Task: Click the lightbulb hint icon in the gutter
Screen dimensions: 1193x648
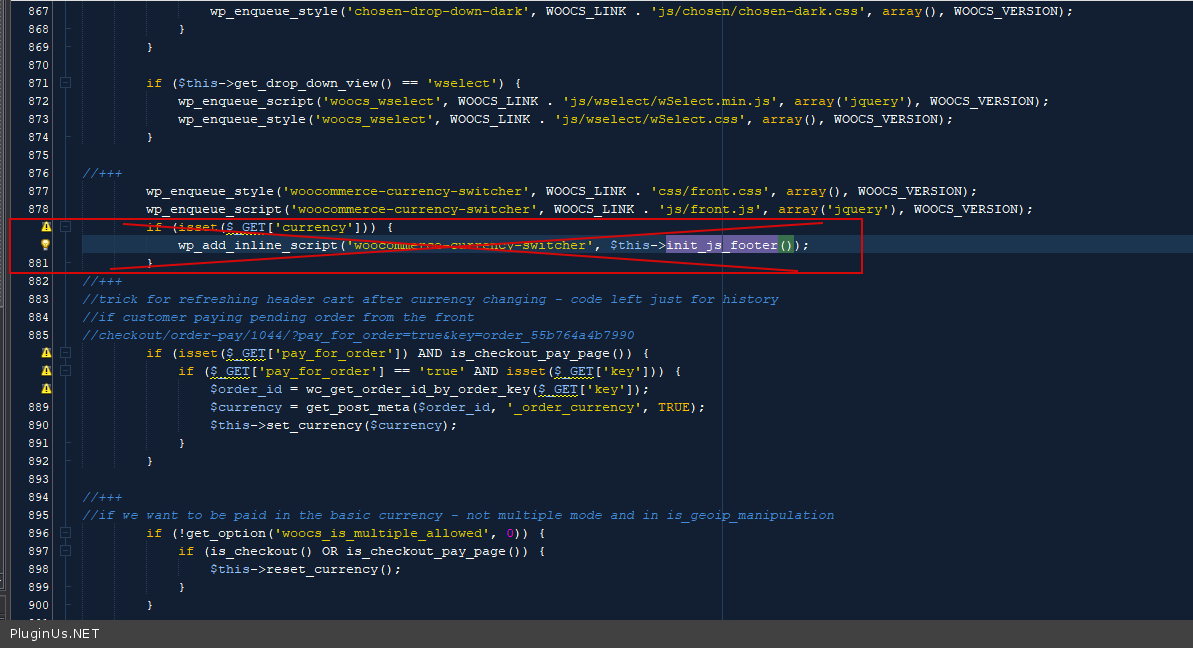Action: 46,245
